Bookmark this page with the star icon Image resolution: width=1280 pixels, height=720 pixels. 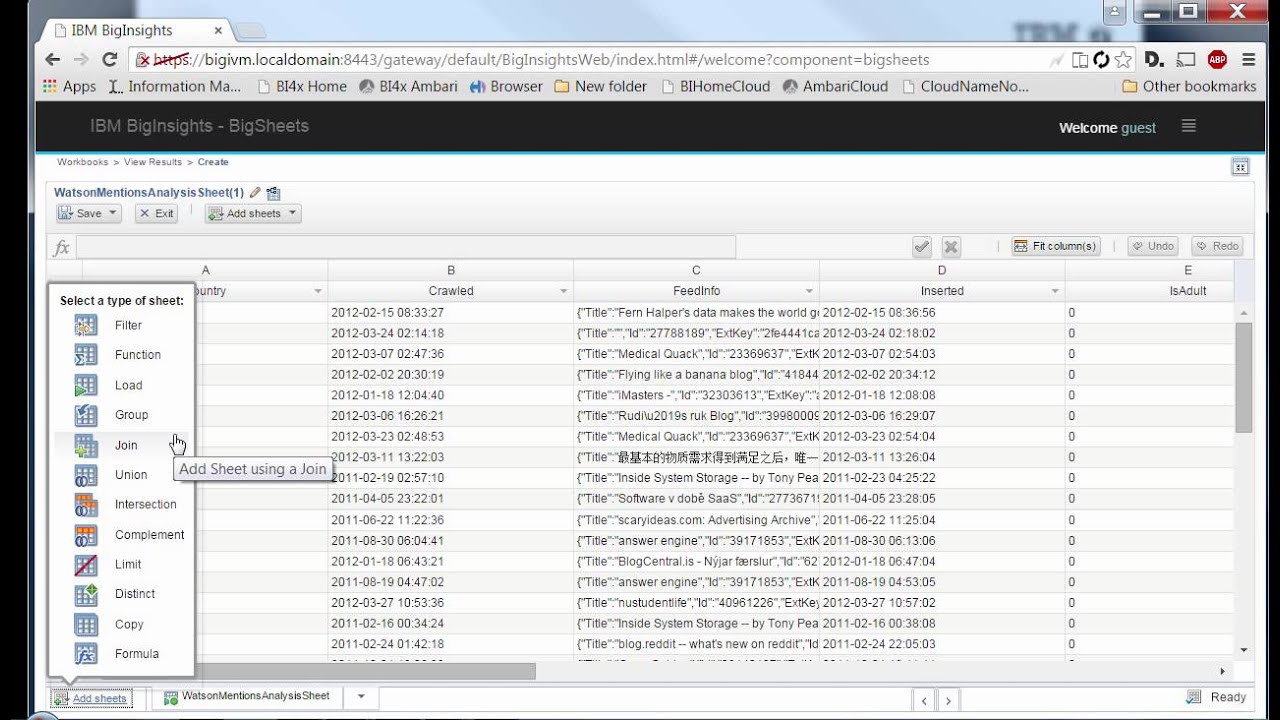pyautogui.click(x=1123, y=59)
